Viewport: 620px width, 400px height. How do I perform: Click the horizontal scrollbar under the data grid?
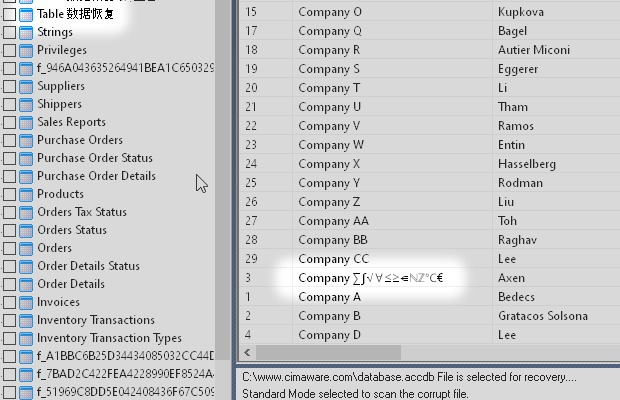[330, 352]
